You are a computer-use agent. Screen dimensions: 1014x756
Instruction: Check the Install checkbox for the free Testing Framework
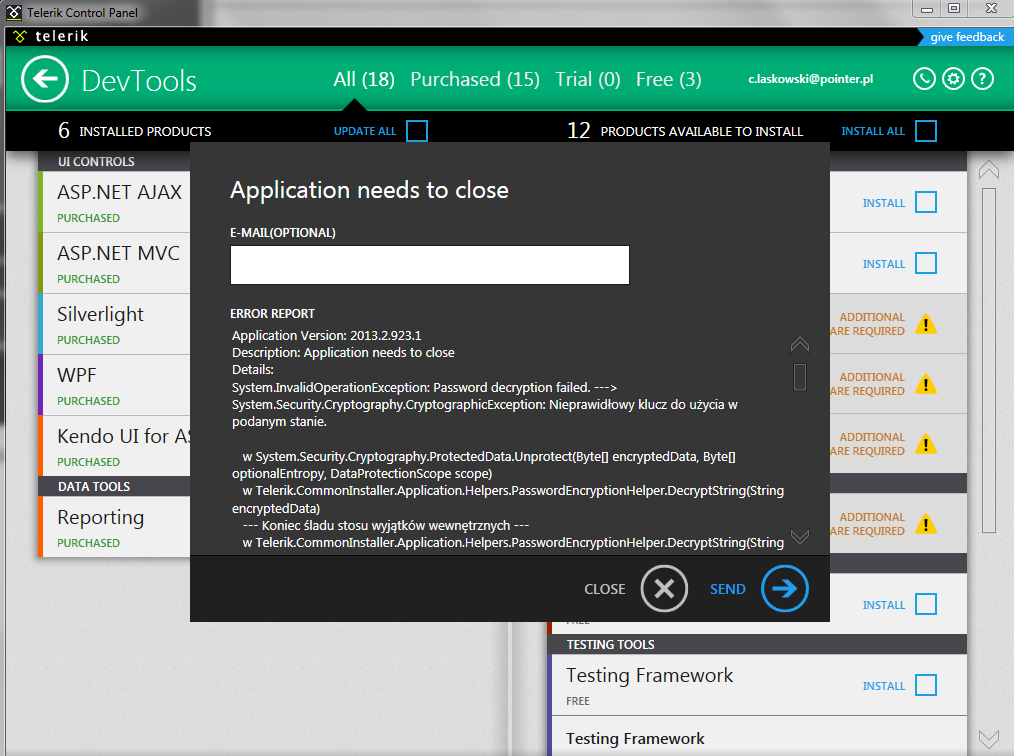click(926, 685)
